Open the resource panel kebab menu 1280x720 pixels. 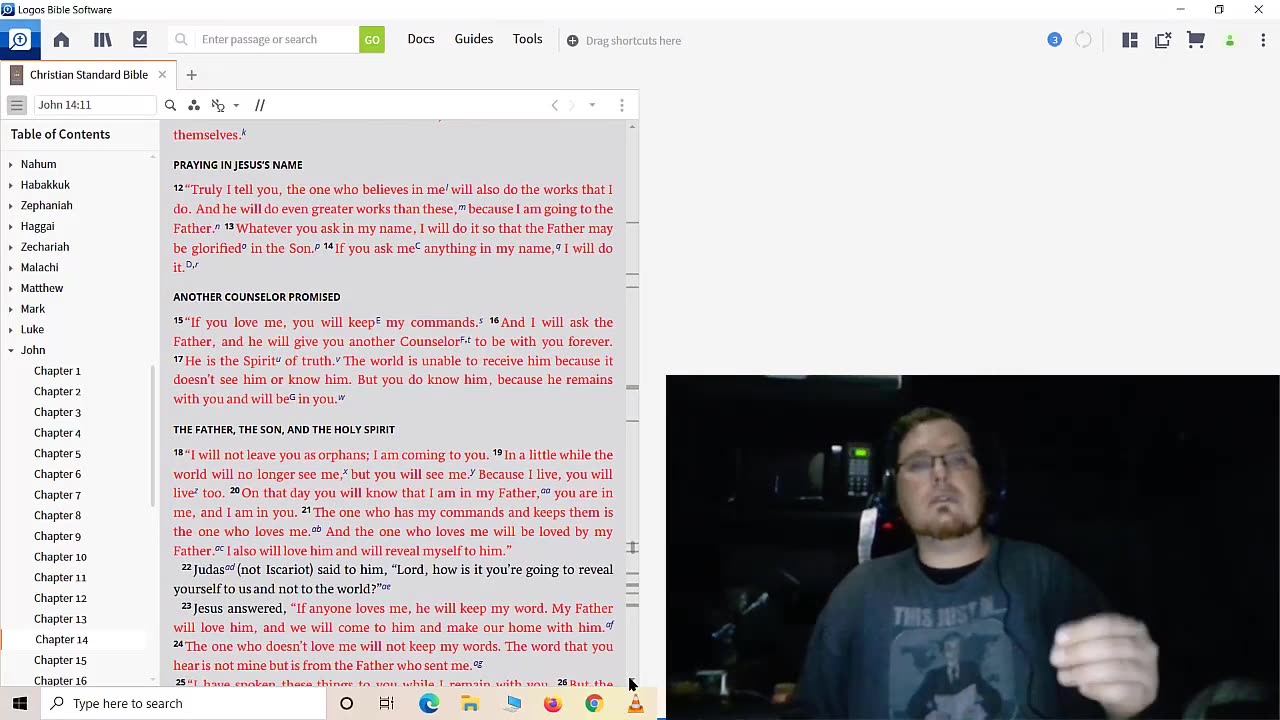[622, 105]
